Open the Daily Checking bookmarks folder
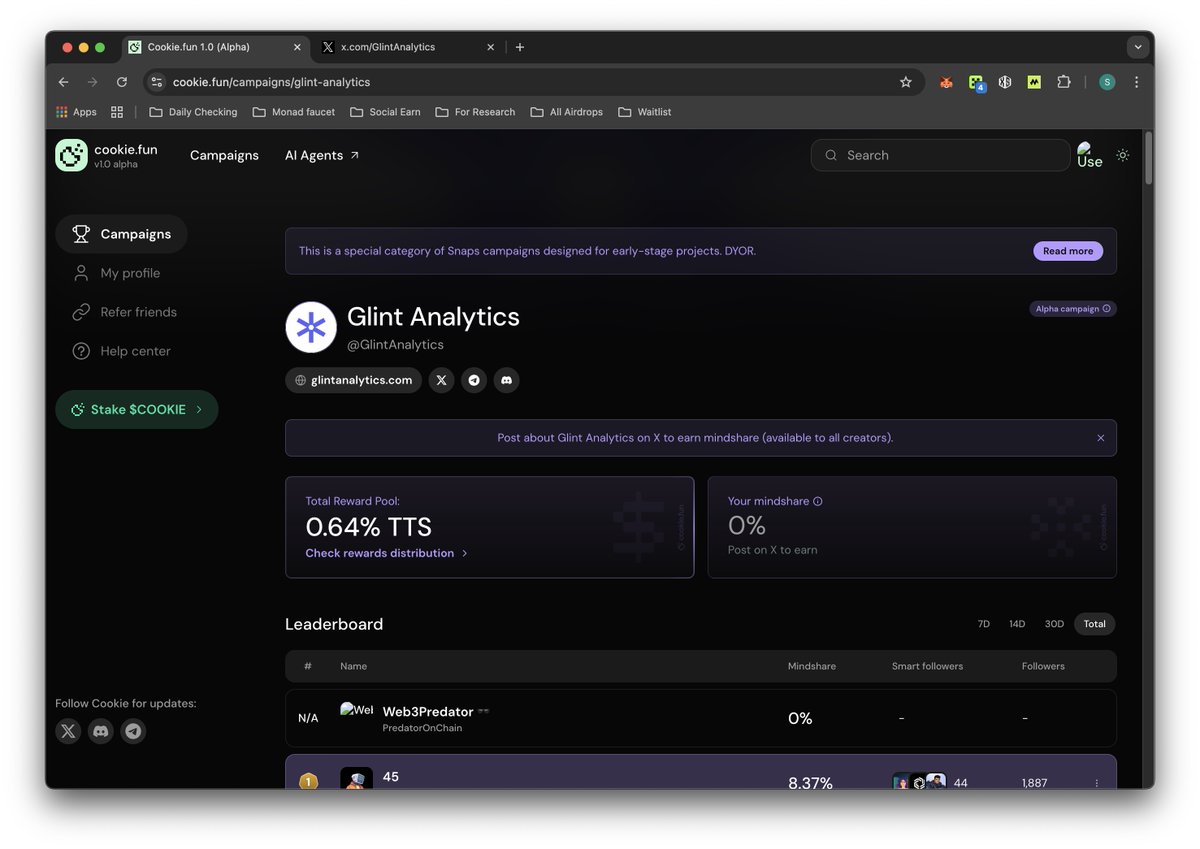The width and height of the screenshot is (1200, 849). tap(192, 112)
